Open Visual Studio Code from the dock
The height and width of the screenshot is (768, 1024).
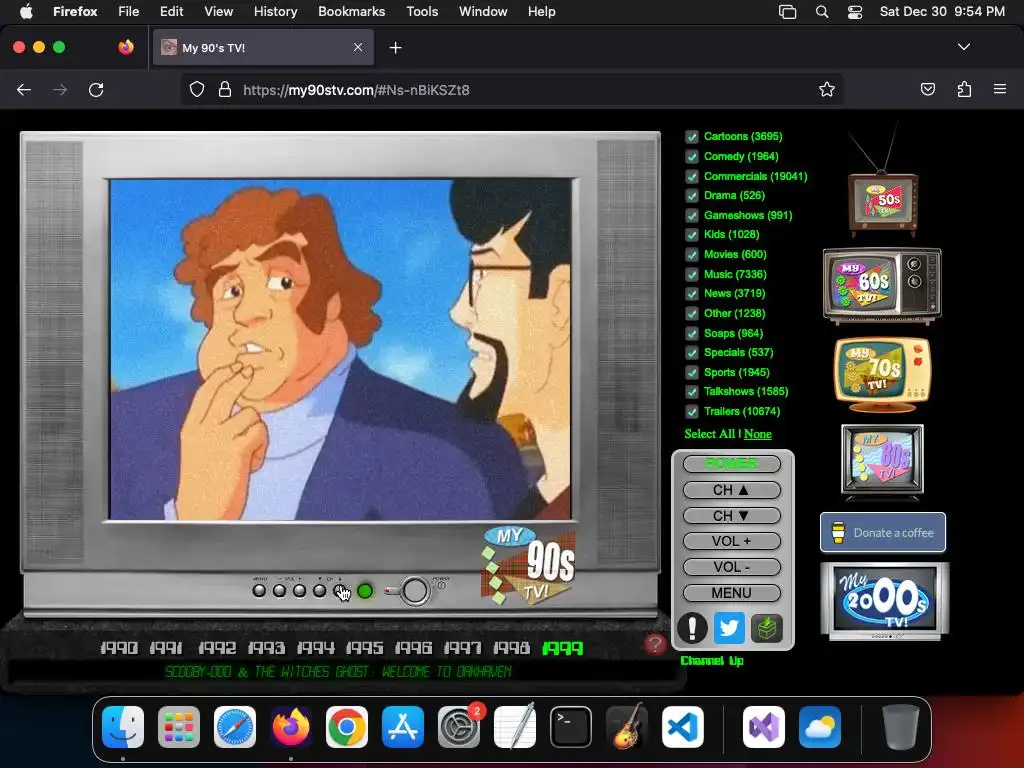coord(682,727)
